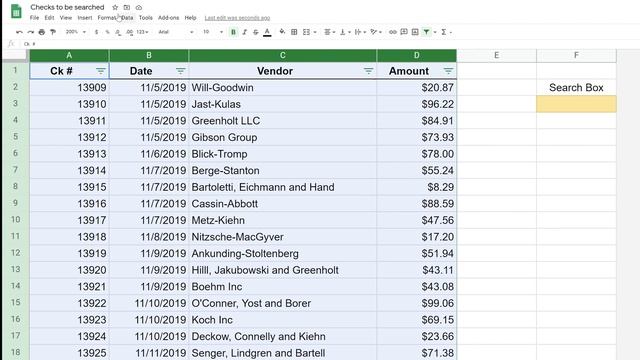Select the Nitzsche-MacGyver vendor cell

[282, 237]
